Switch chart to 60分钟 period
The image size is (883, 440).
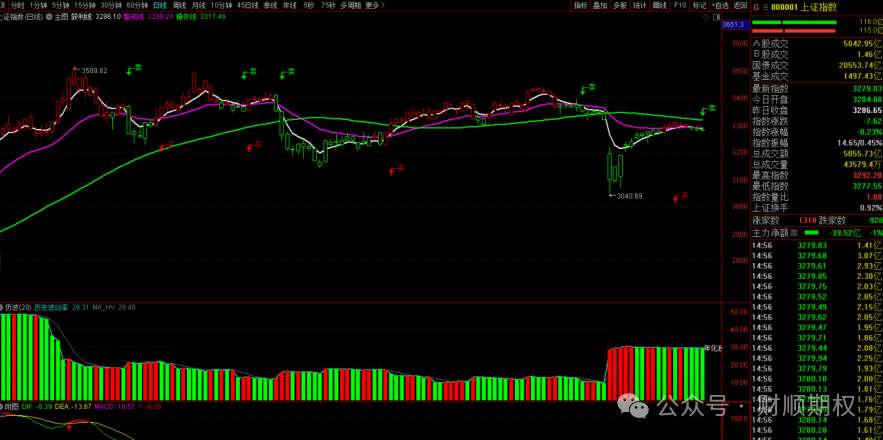click(137, 5)
